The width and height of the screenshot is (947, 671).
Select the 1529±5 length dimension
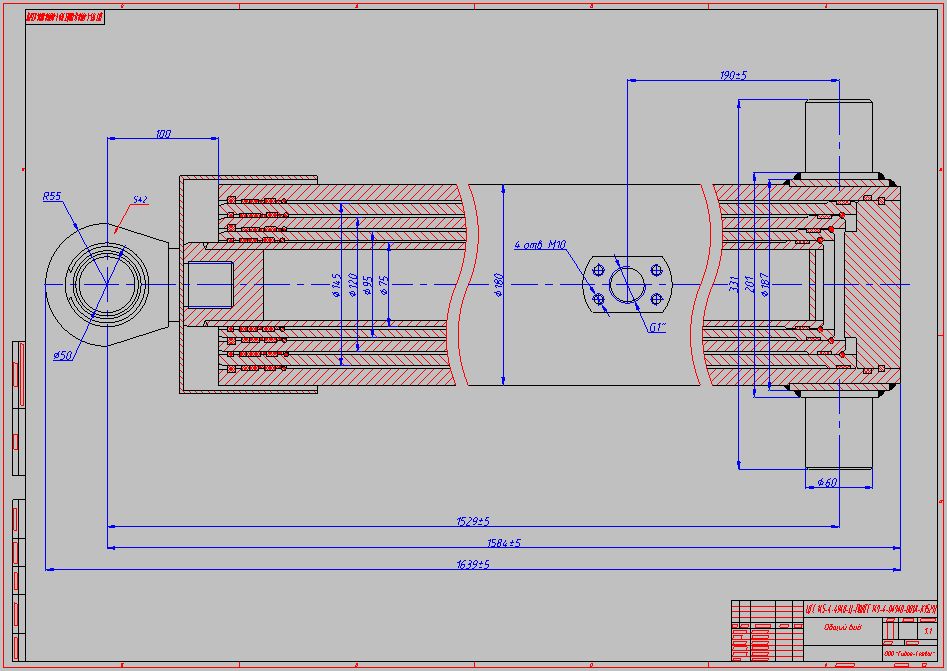(473, 521)
